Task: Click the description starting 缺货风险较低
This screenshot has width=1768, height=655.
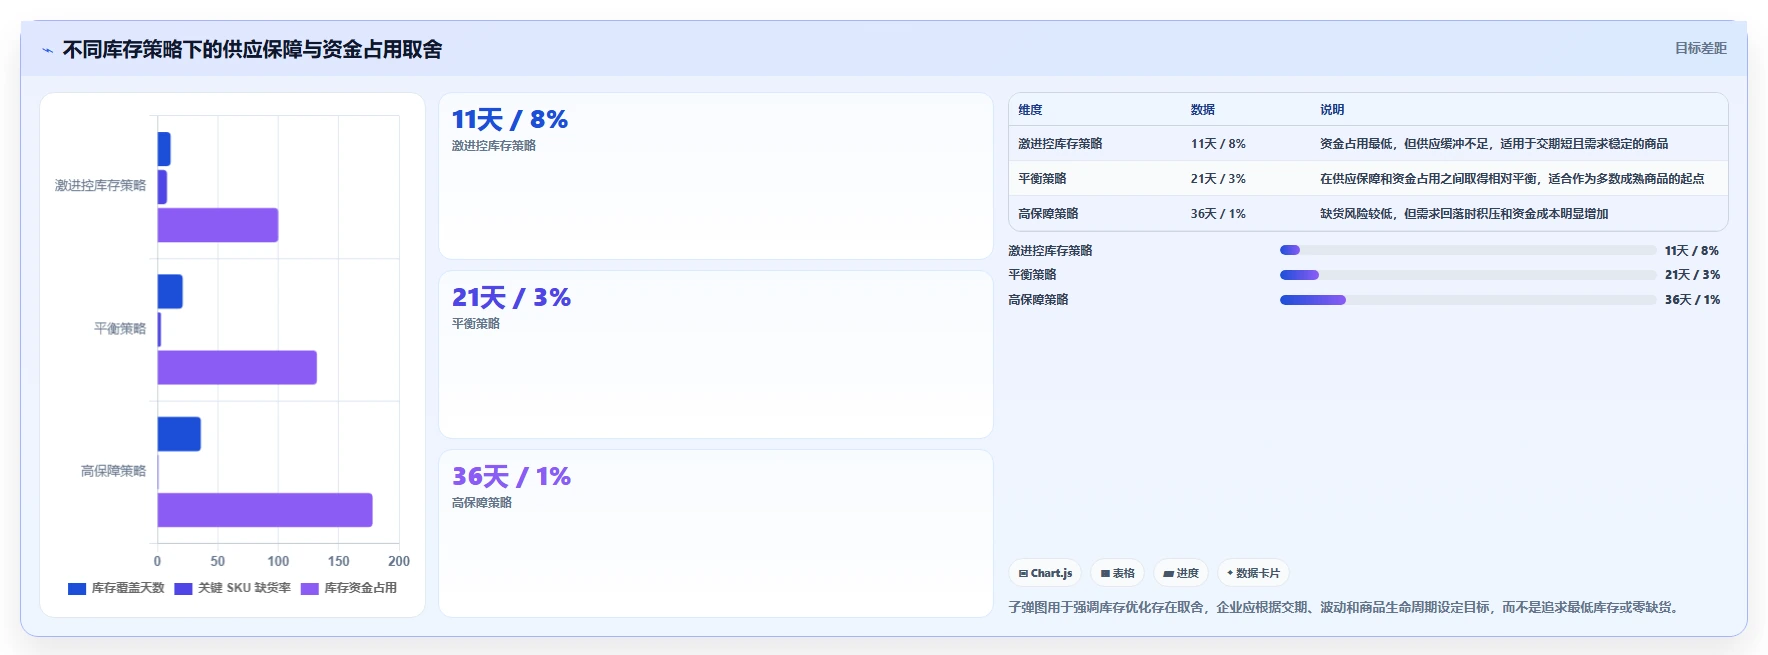Action: coord(1464,214)
